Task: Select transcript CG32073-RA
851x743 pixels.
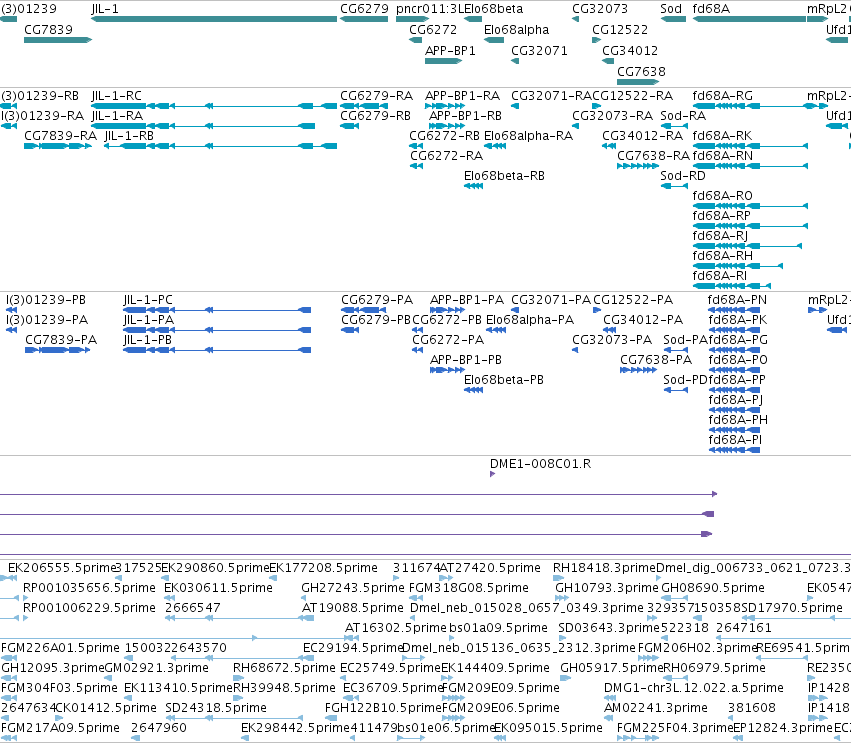Action: coord(612,116)
